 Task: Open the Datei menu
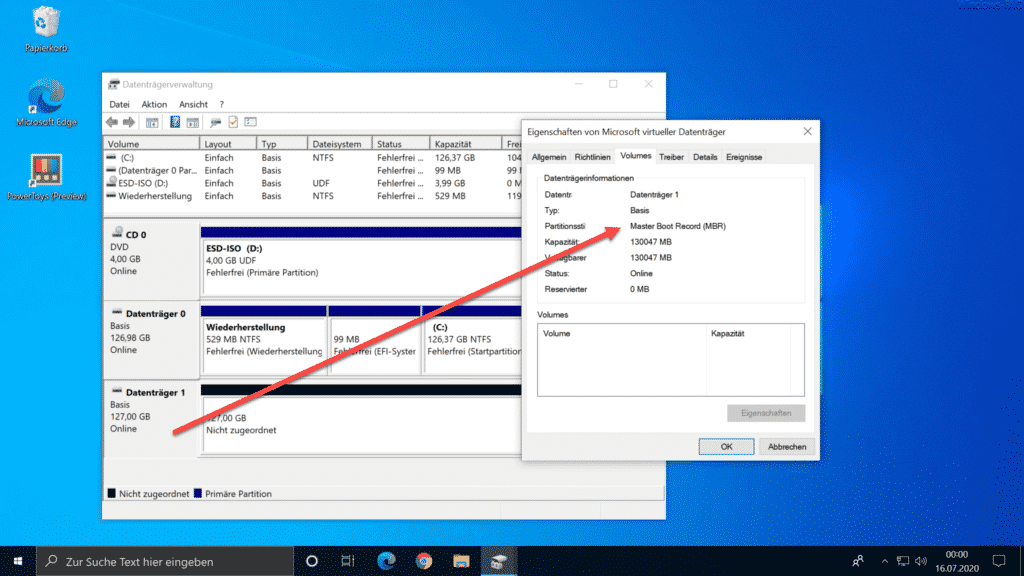pos(119,104)
